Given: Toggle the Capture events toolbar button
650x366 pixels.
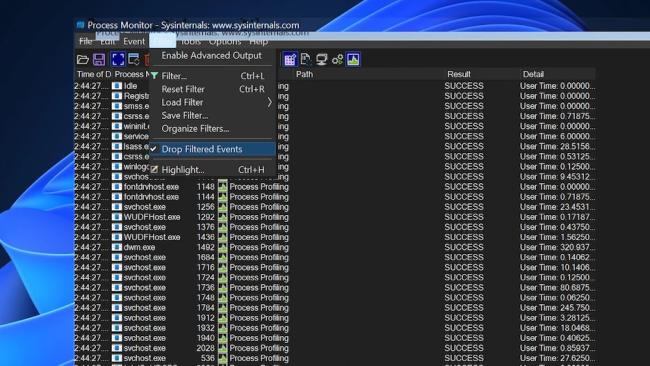Looking at the screenshot, I should tap(118, 59).
